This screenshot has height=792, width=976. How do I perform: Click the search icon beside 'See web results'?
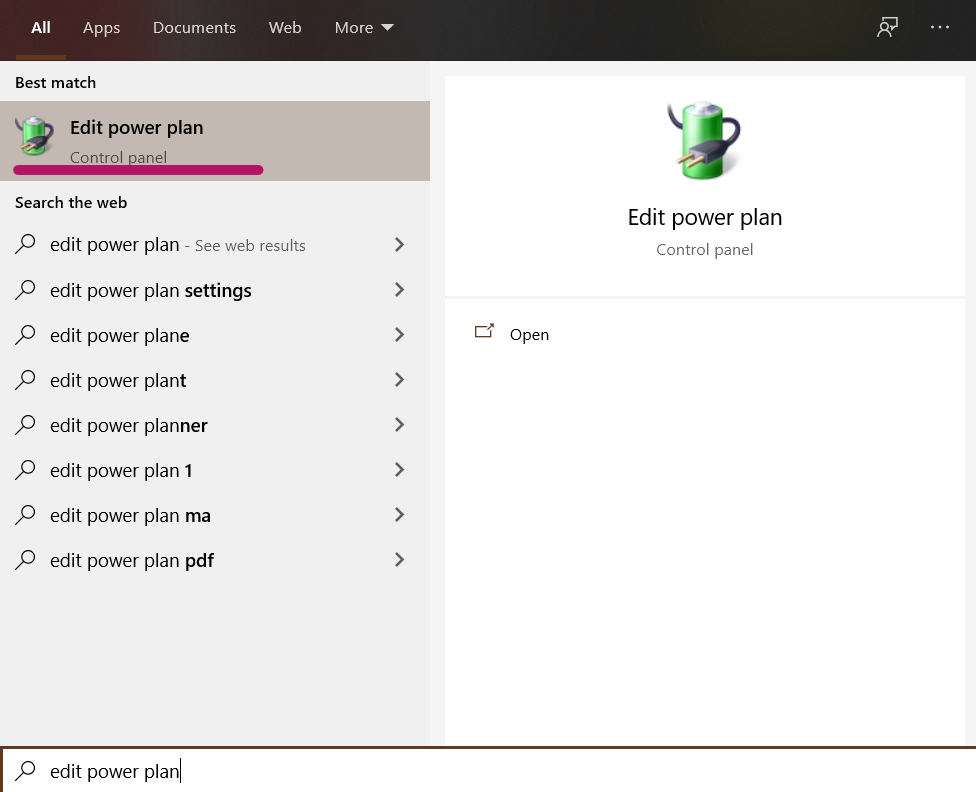click(26, 245)
